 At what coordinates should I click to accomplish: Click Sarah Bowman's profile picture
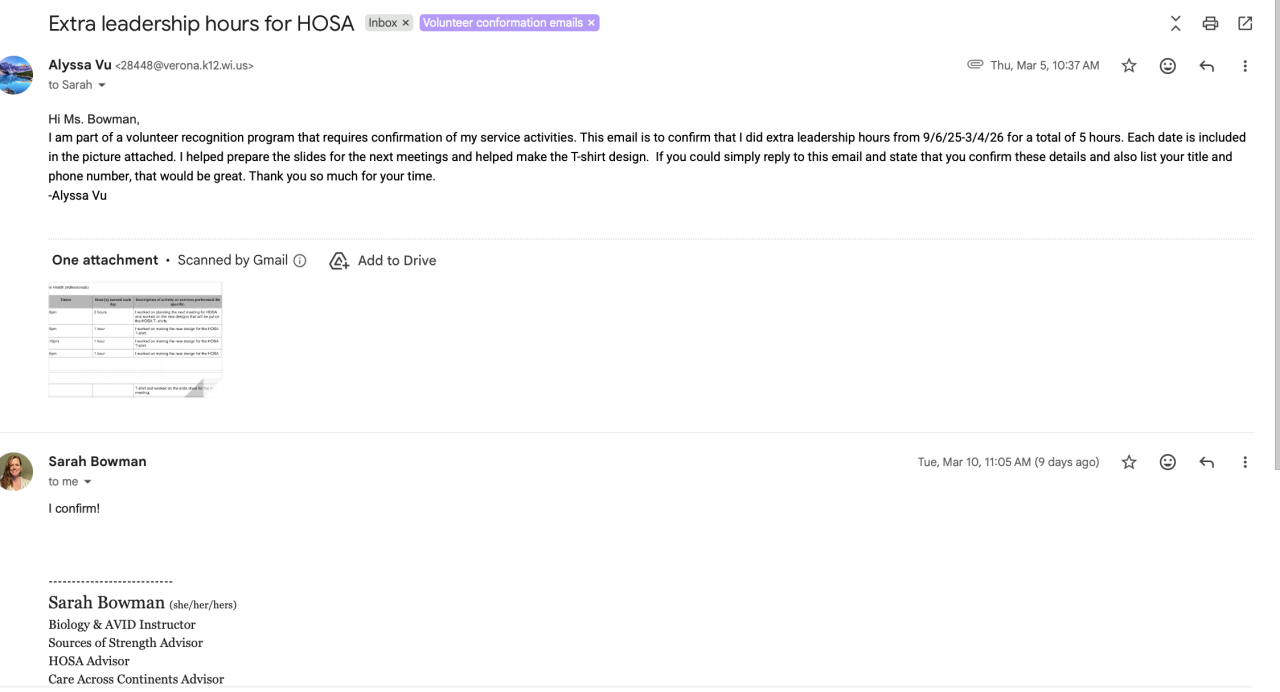(16, 471)
